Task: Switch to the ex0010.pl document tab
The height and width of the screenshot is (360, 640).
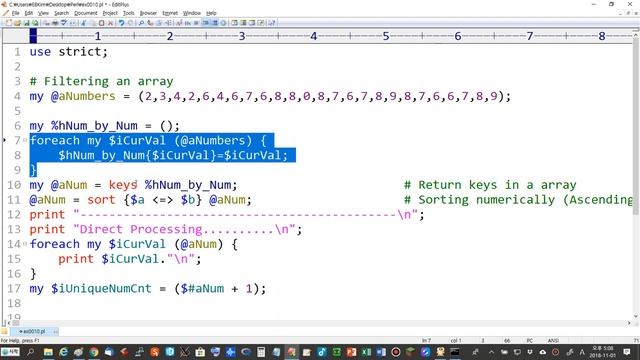Action: pos(33,331)
